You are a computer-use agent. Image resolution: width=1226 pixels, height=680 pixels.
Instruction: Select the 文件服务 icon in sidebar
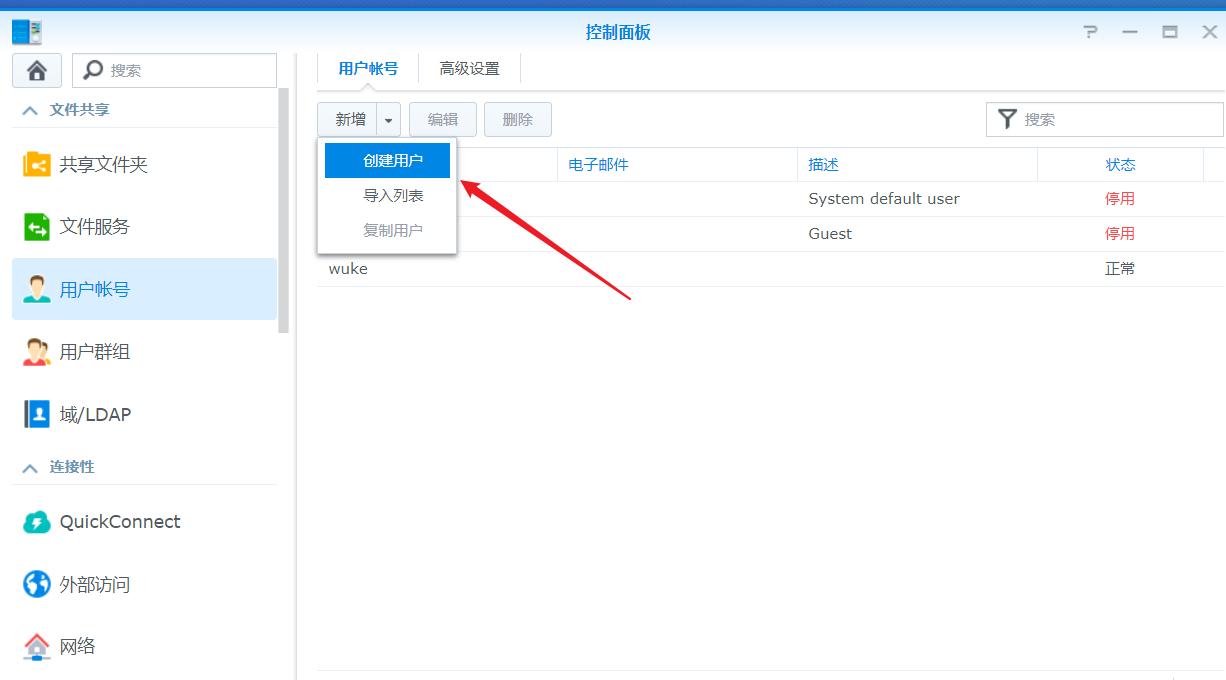coord(36,226)
